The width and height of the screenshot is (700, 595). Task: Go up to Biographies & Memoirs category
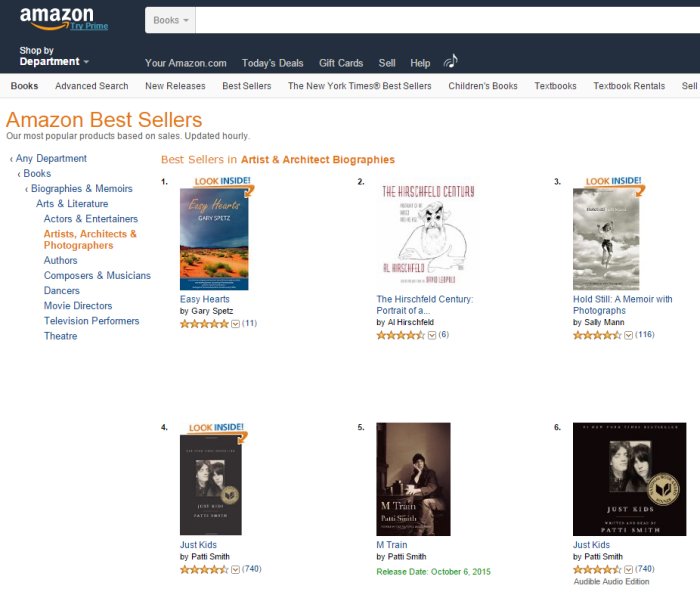81,189
